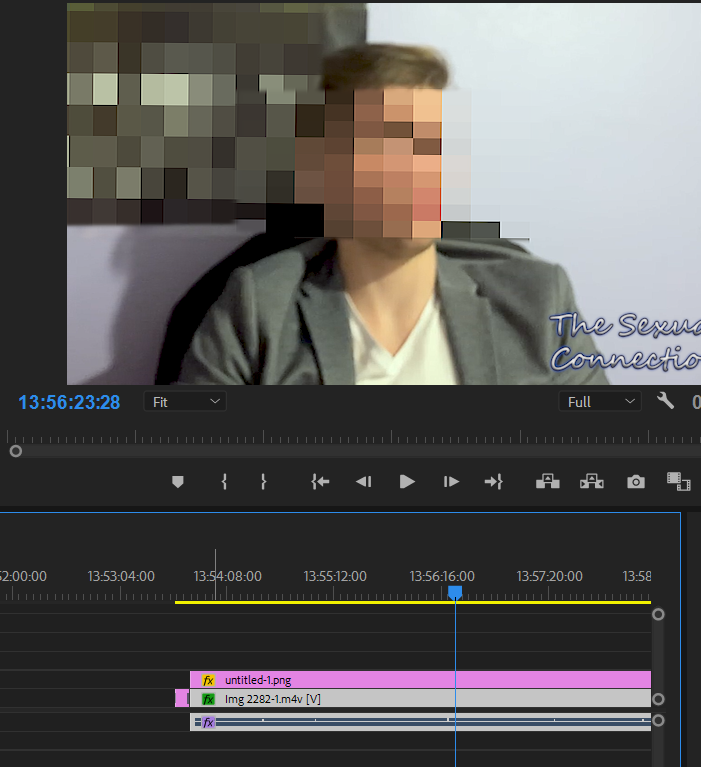Image resolution: width=701 pixels, height=767 pixels.
Task: Click the top vertical zoom handle on timeline
Action: coord(658,614)
